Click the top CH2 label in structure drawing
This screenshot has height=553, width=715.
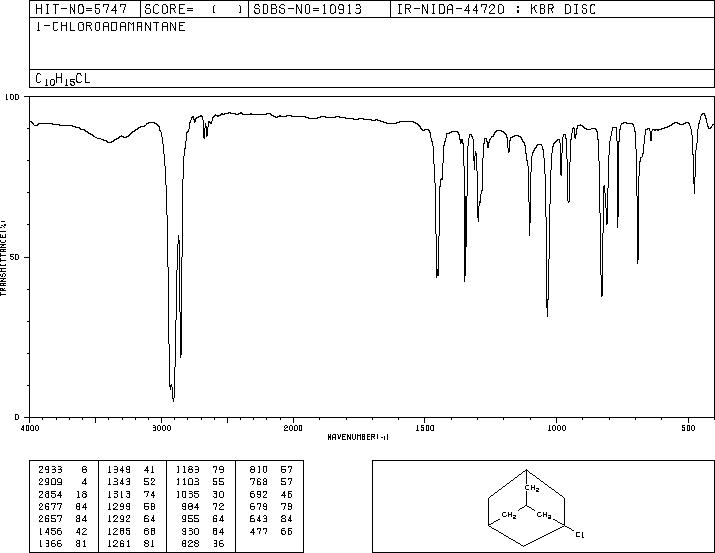(x=532, y=489)
